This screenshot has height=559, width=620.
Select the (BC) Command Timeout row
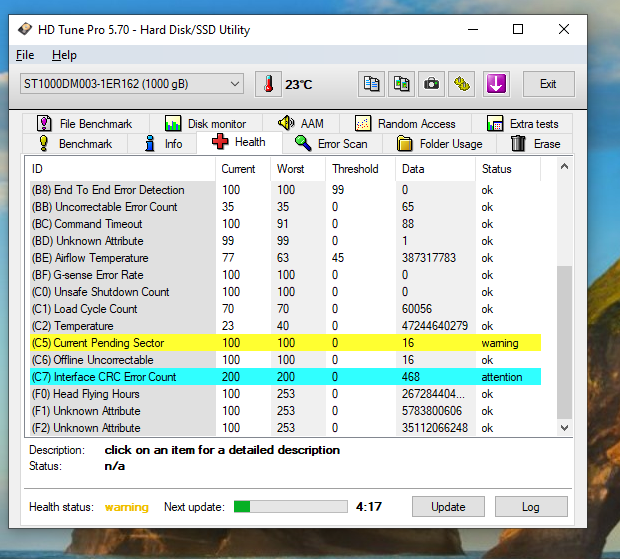coord(285,224)
